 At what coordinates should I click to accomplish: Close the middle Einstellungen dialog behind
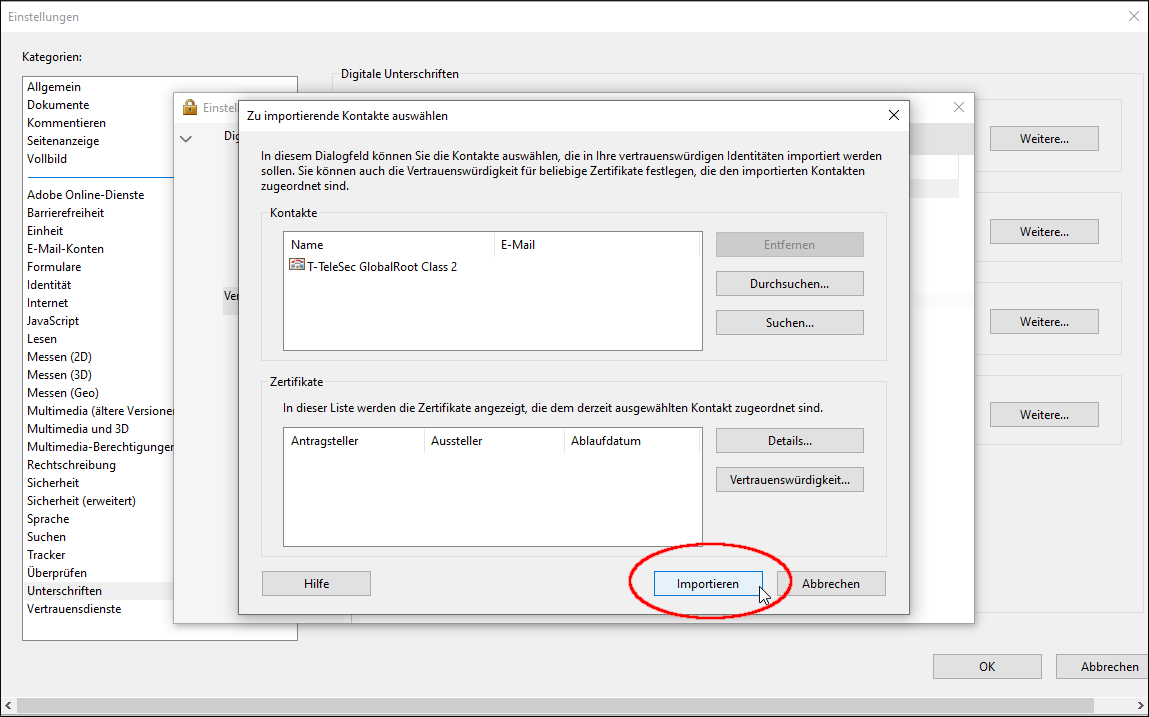point(958,107)
